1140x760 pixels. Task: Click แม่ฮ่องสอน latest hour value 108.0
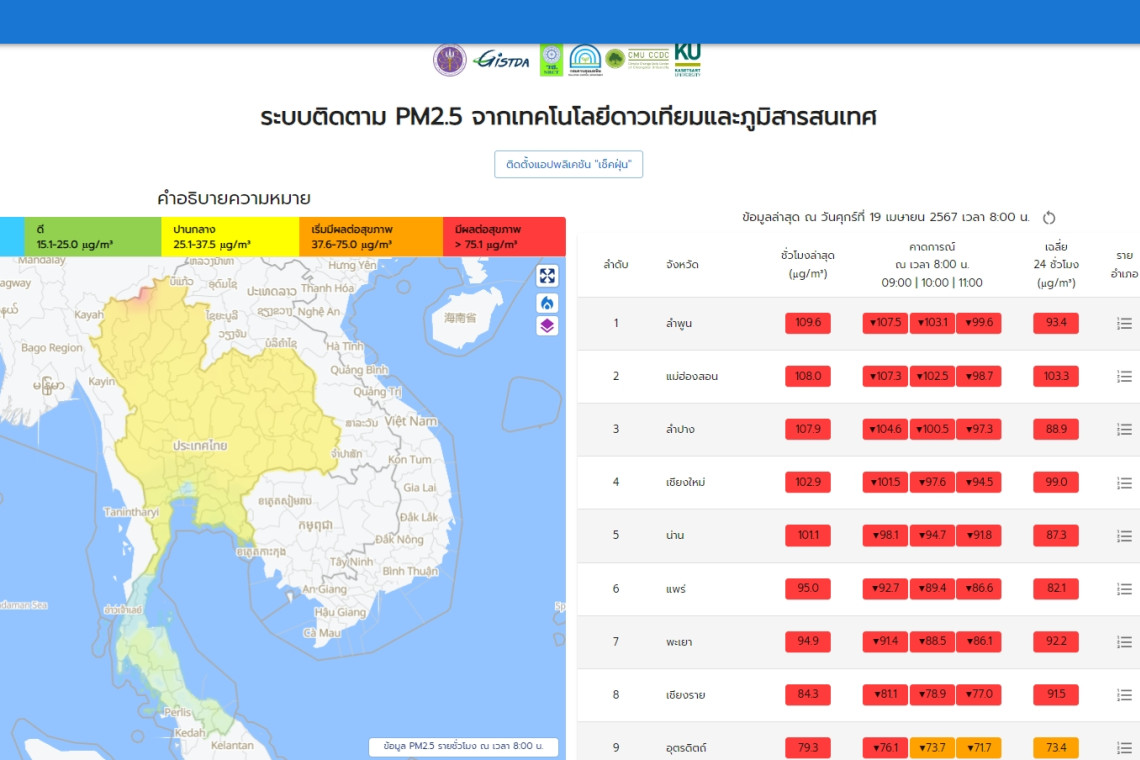point(807,377)
